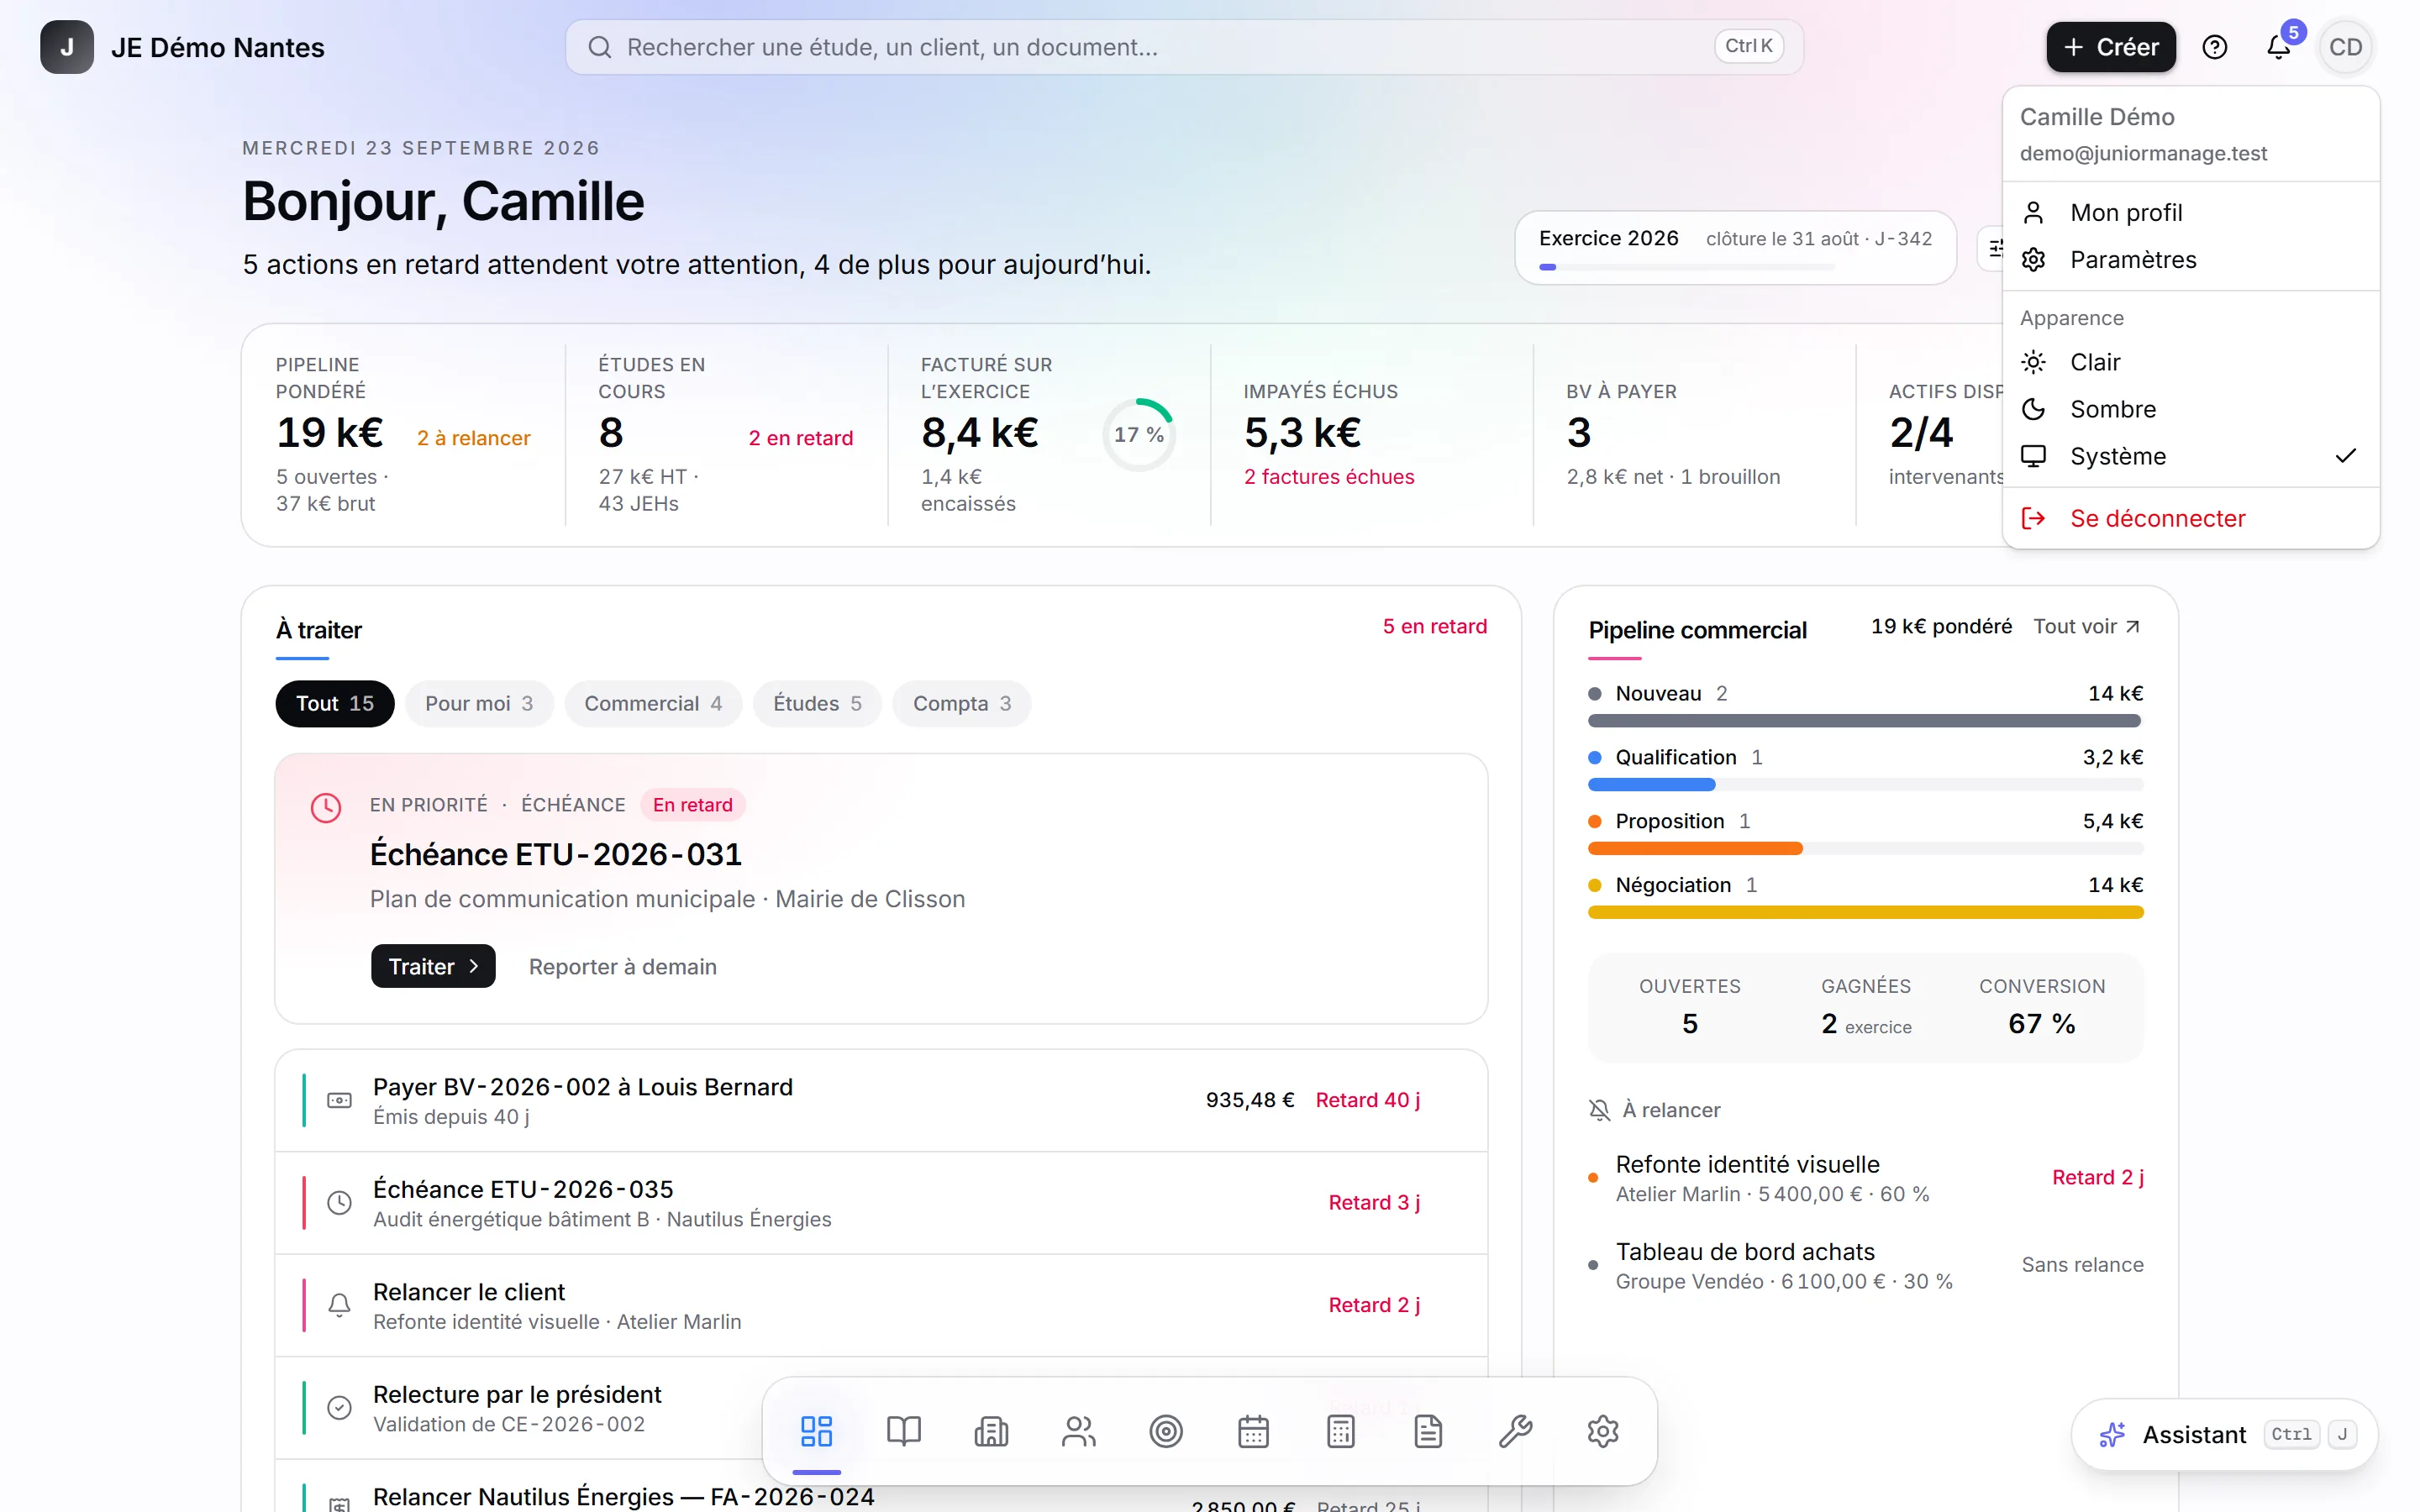Click the sparkle icon on Assistant button
Viewport: 2420px width, 1512px height.
click(x=2112, y=1435)
